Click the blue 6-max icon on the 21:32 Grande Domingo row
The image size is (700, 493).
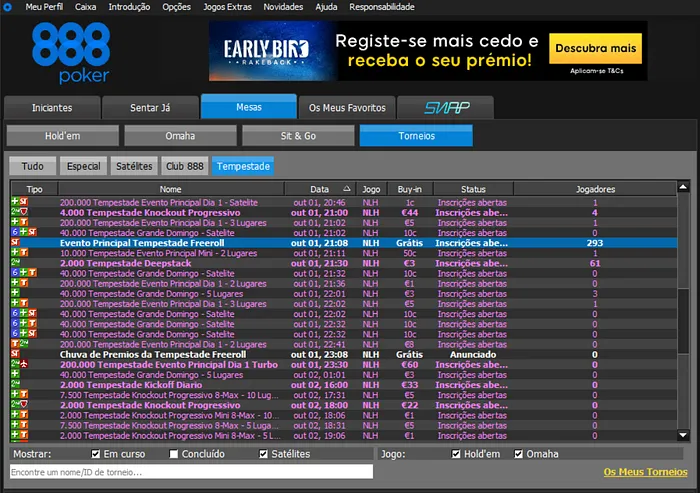pos(15,273)
